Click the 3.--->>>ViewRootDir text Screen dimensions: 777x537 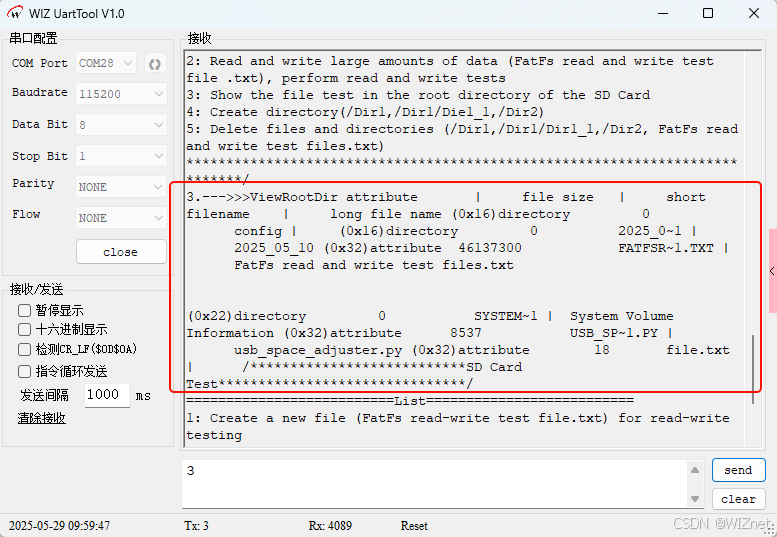point(262,197)
